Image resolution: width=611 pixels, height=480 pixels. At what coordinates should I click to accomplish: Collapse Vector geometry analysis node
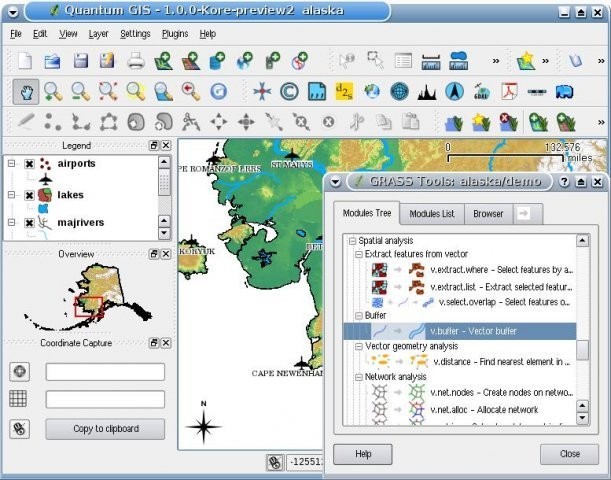(358, 346)
